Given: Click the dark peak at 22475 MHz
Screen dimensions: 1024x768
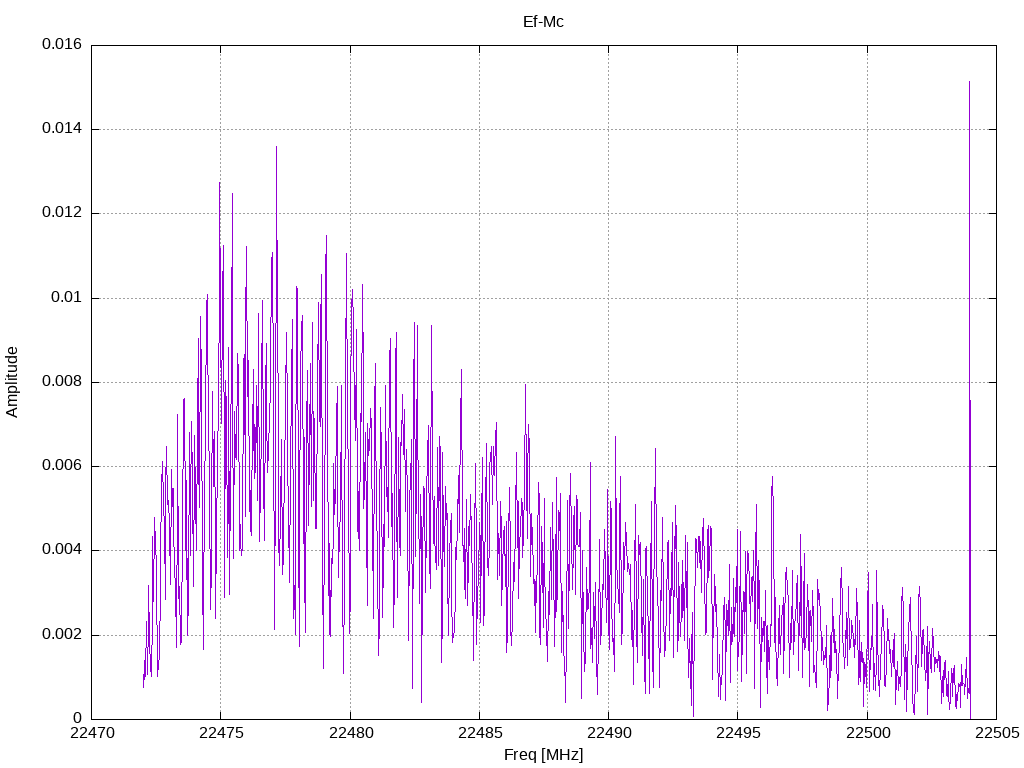Looking at the screenshot, I should (x=220, y=184).
